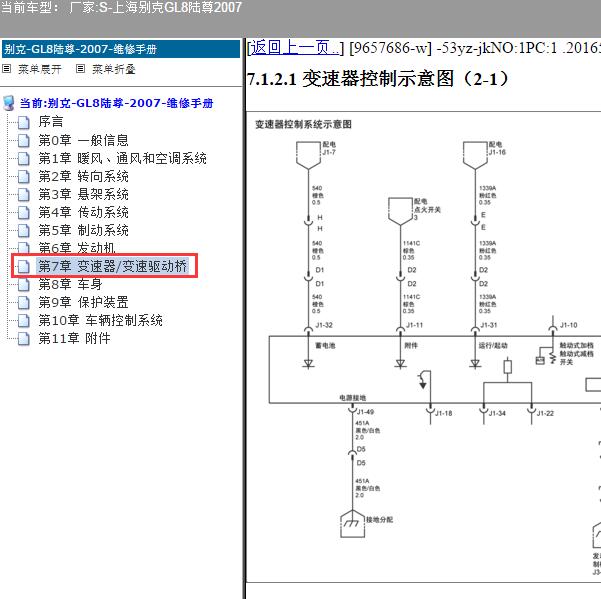Click the J1-22 pin label
The height and width of the screenshot is (599, 601).
coord(545,413)
